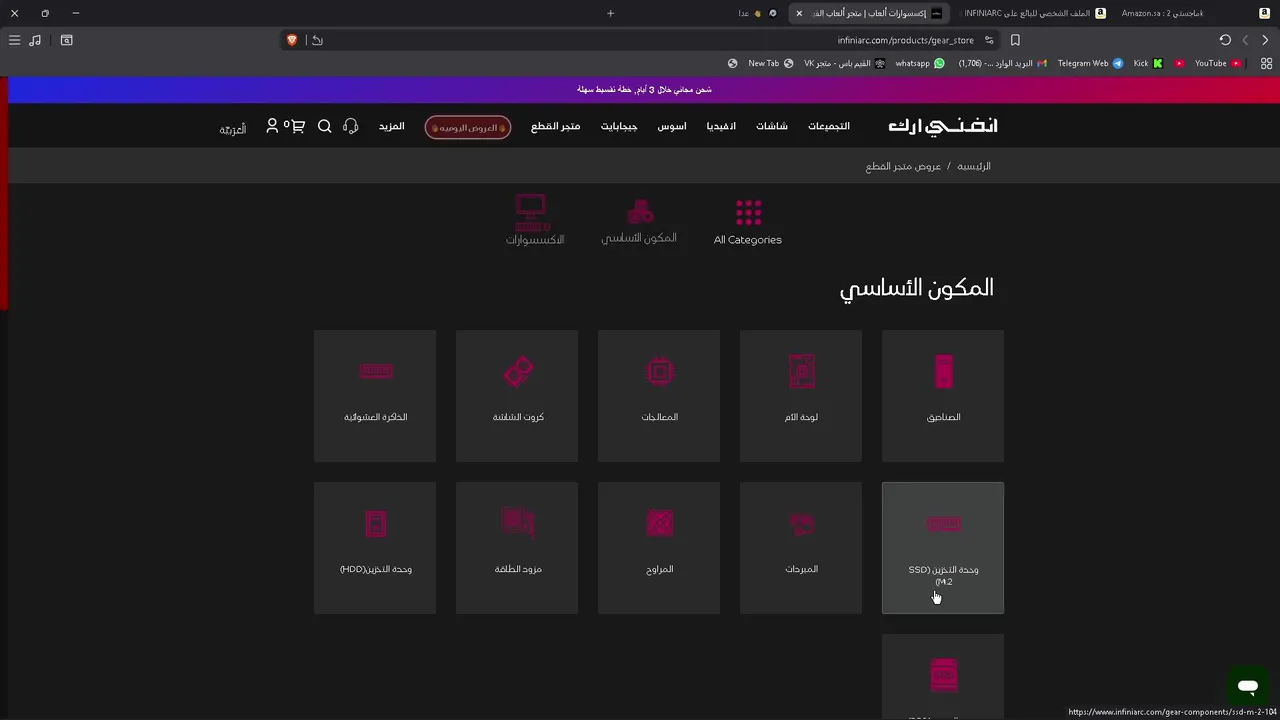Image resolution: width=1280 pixels, height=720 pixels.
Task: Open the sidebar search panel icon
Action: point(67,40)
